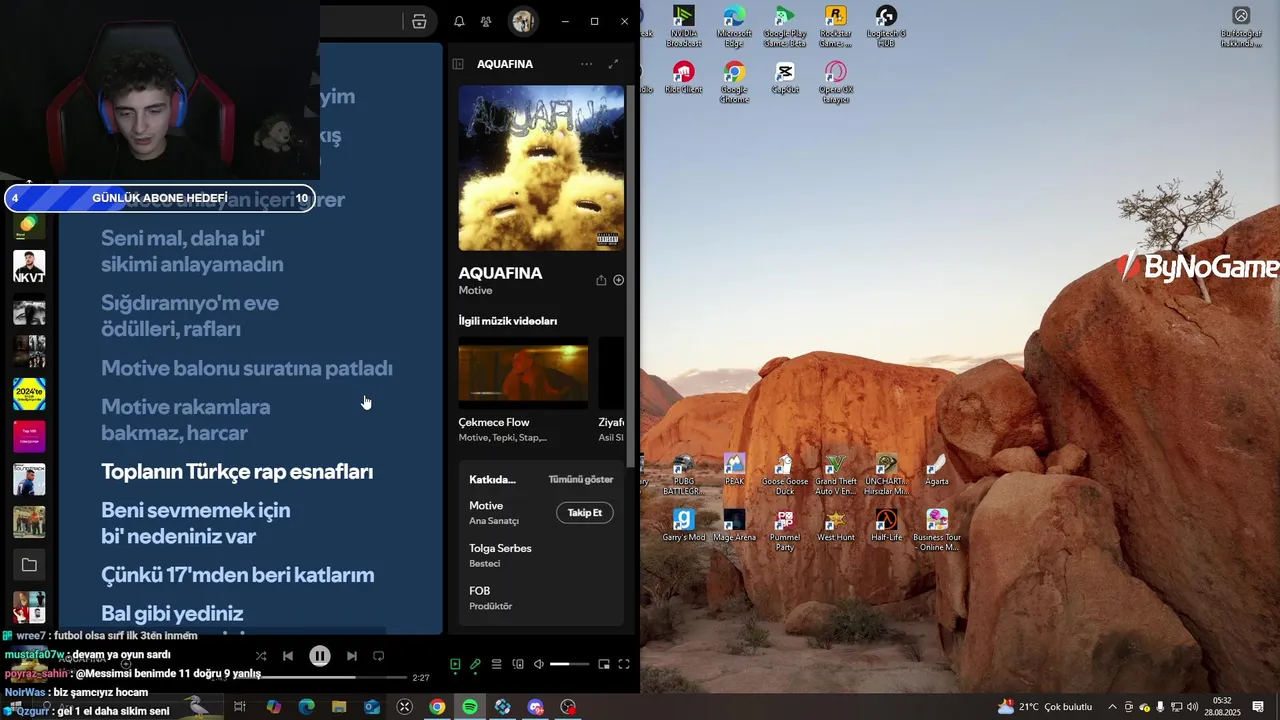Click the Spotify browse icon
The image size is (1280, 720).
(x=419, y=21)
